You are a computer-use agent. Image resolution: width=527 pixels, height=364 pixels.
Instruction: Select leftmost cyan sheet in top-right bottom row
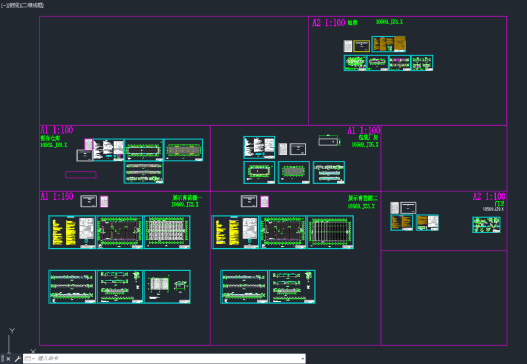355,63
